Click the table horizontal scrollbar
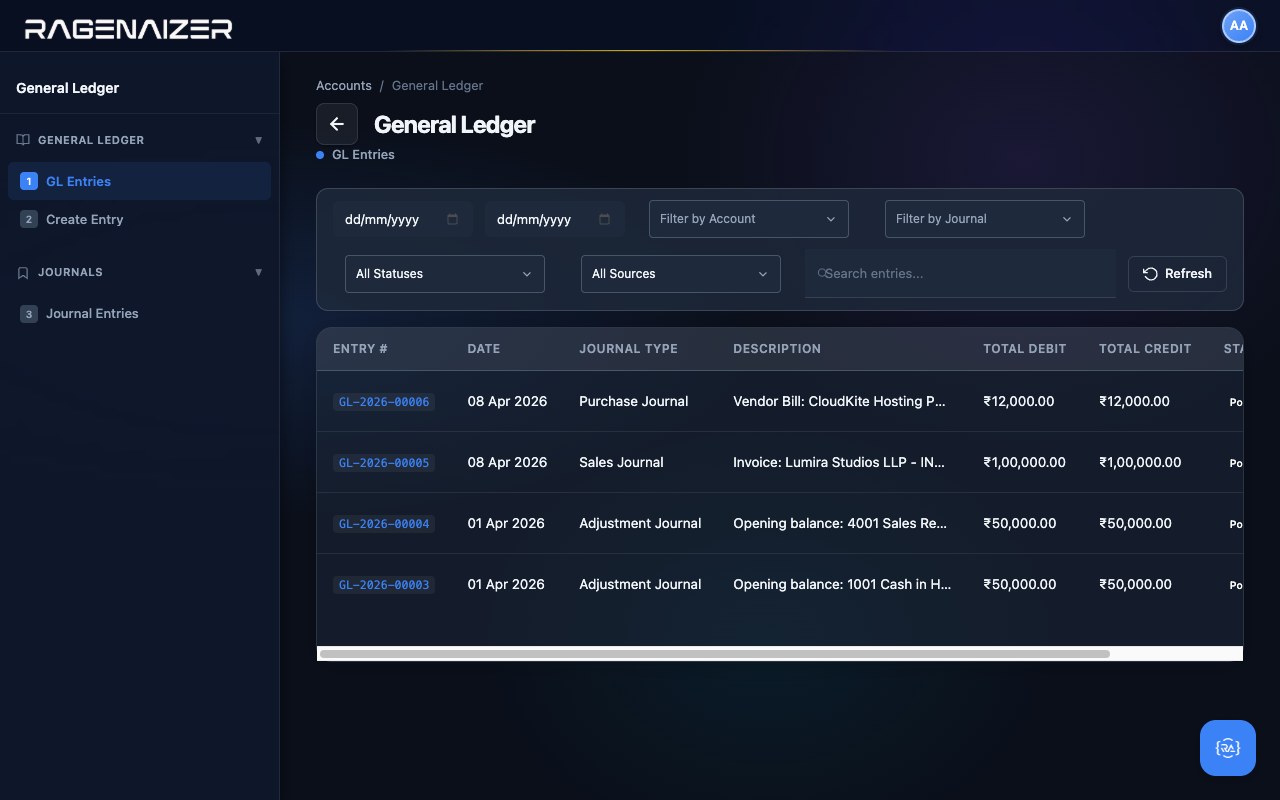This screenshot has height=800, width=1280. 714,654
